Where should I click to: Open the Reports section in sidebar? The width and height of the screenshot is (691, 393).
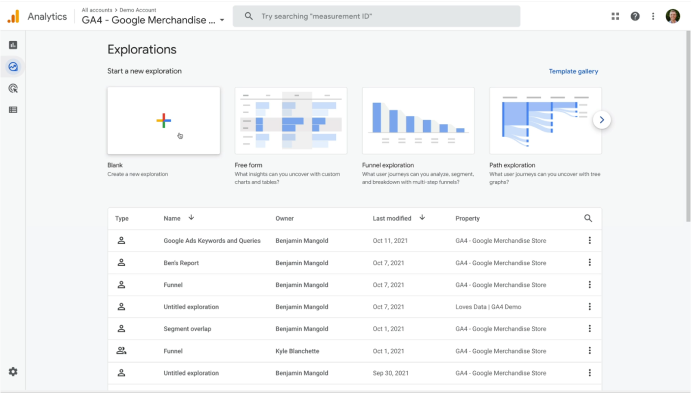[13, 45]
